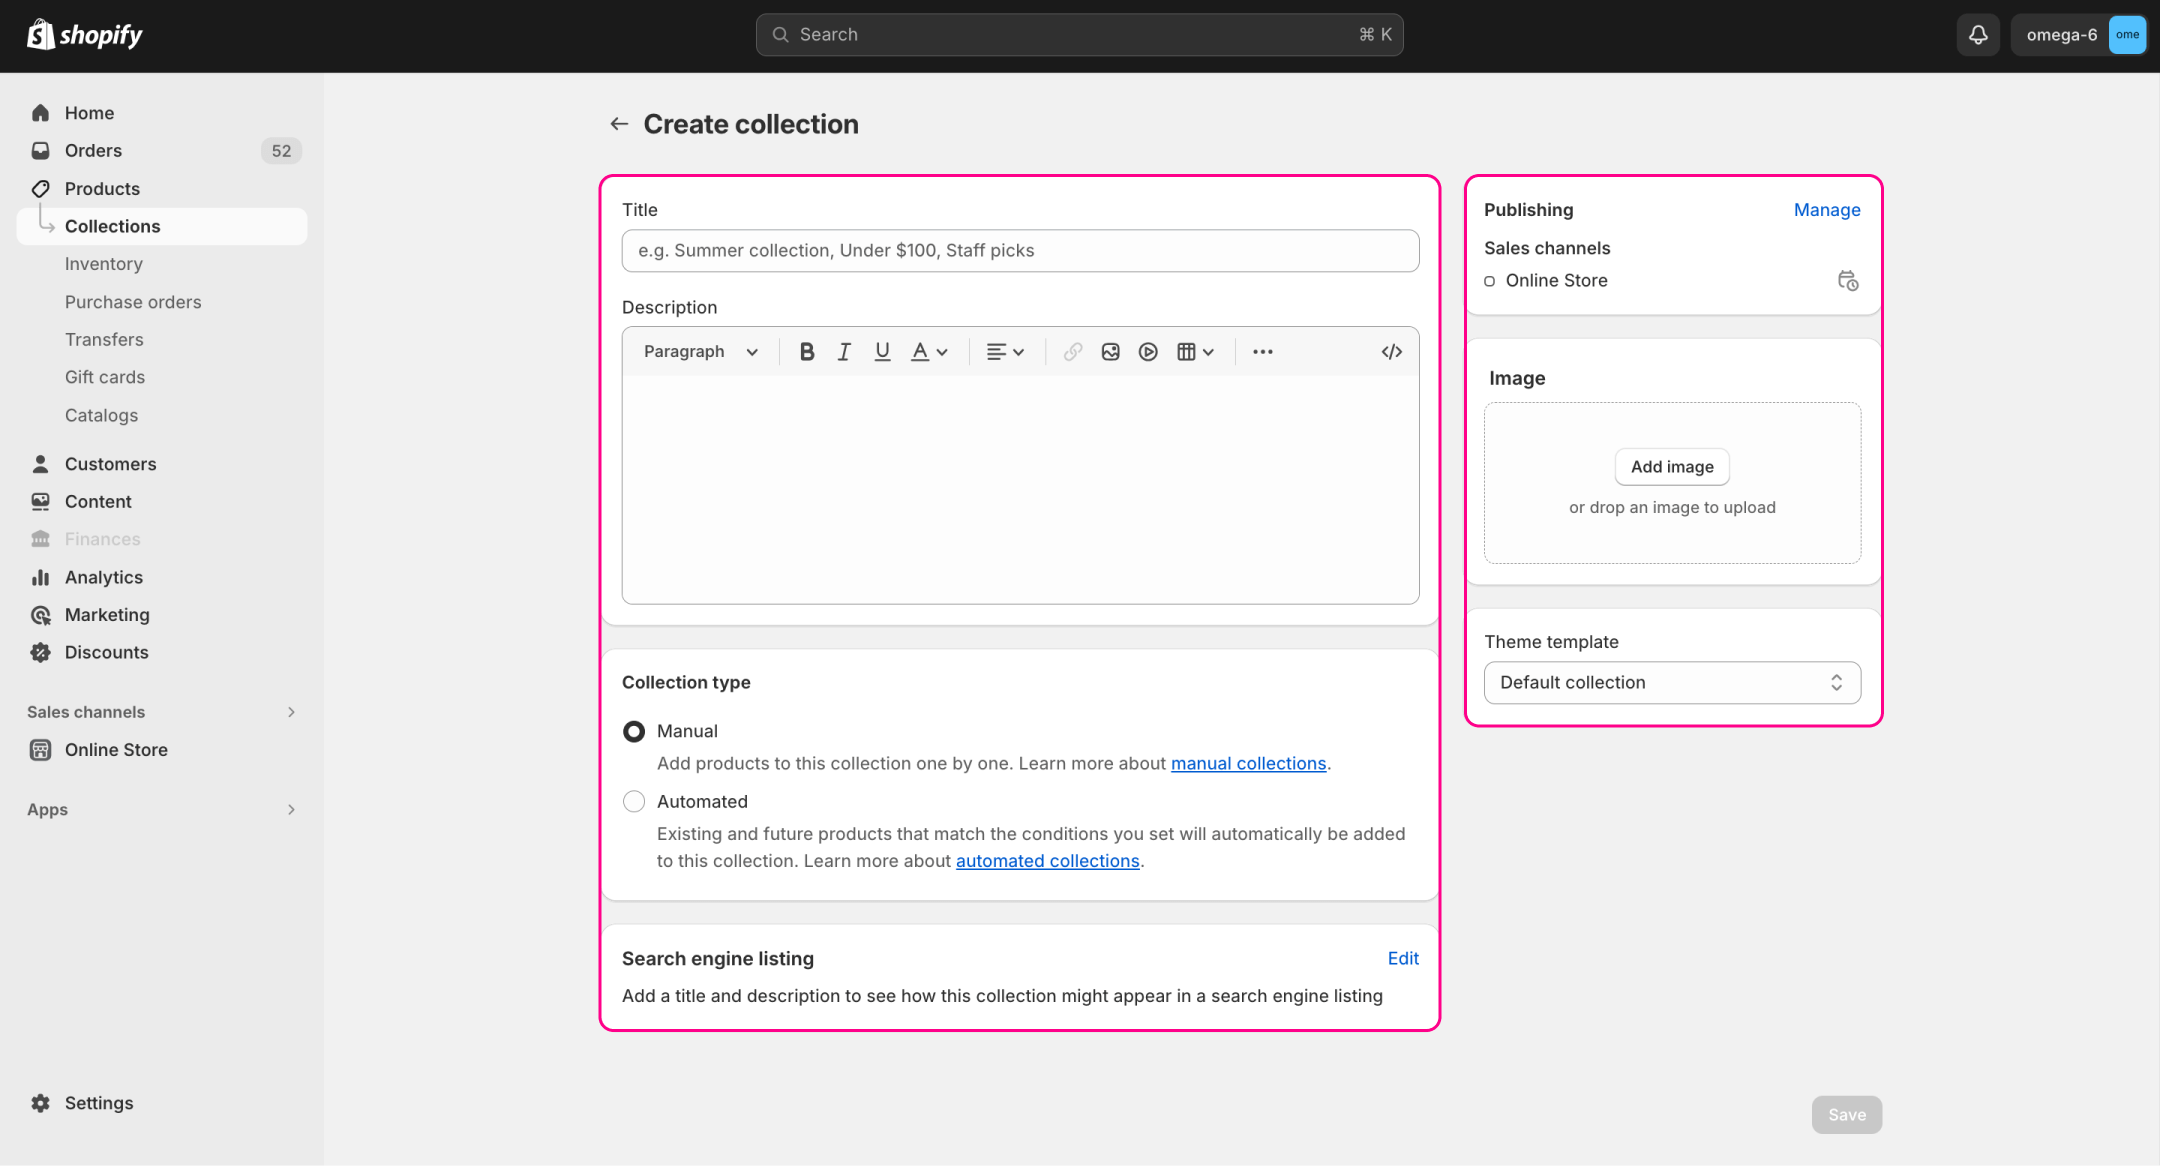The image size is (2160, 1166).
Task: Click the schedule availability icon for Online Store
Action: click(1847, 281)
